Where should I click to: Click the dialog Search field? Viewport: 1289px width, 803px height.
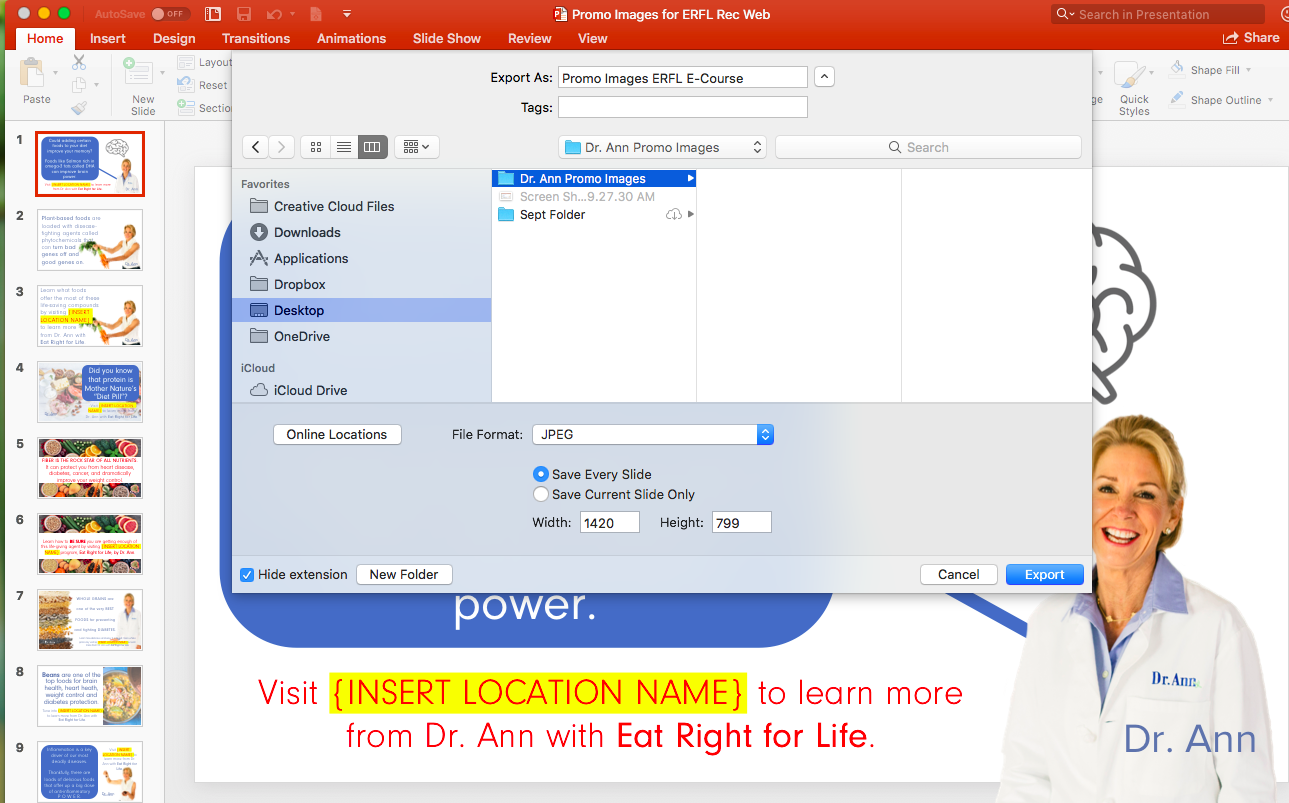coord(928,147)
